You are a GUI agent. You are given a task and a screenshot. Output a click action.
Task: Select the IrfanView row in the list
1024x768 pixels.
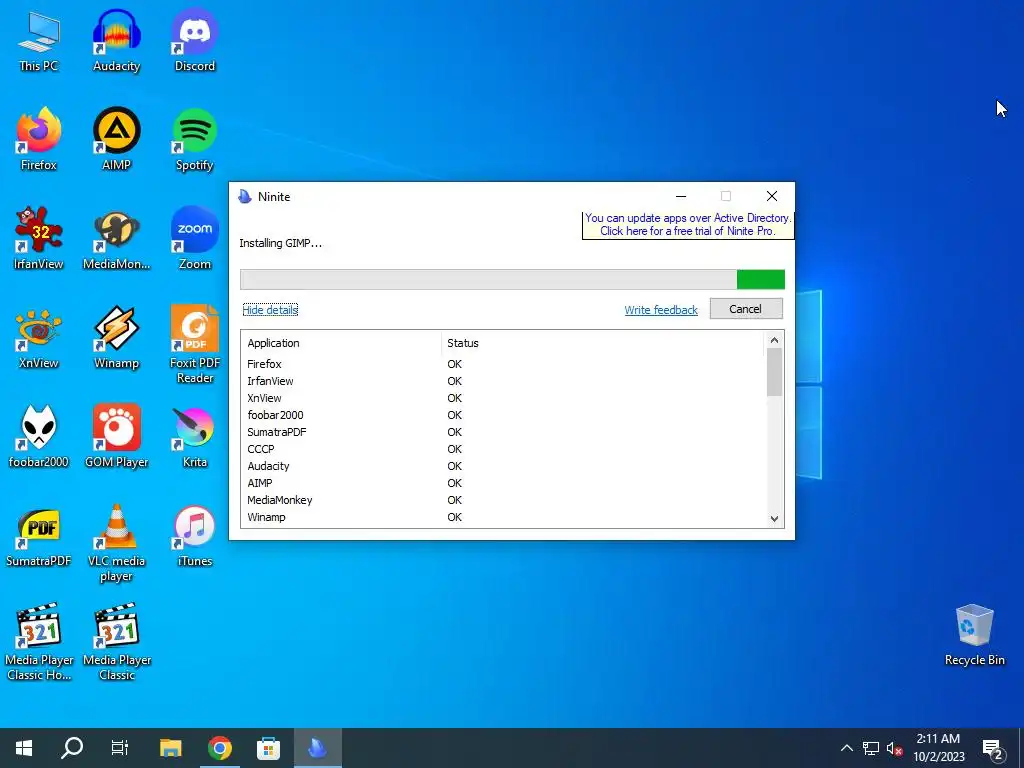tap(503, 381)
